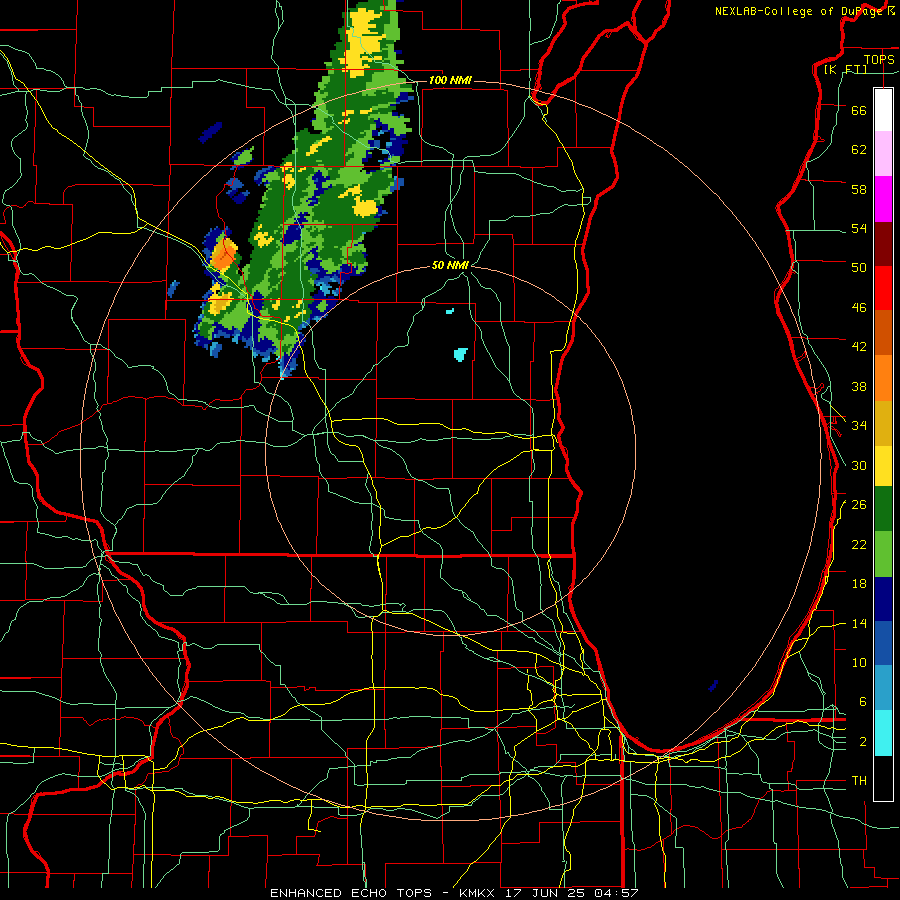This screenshot has height=900, width=900.
Task: Select the '22' legend value
Action: pos(859,544)
